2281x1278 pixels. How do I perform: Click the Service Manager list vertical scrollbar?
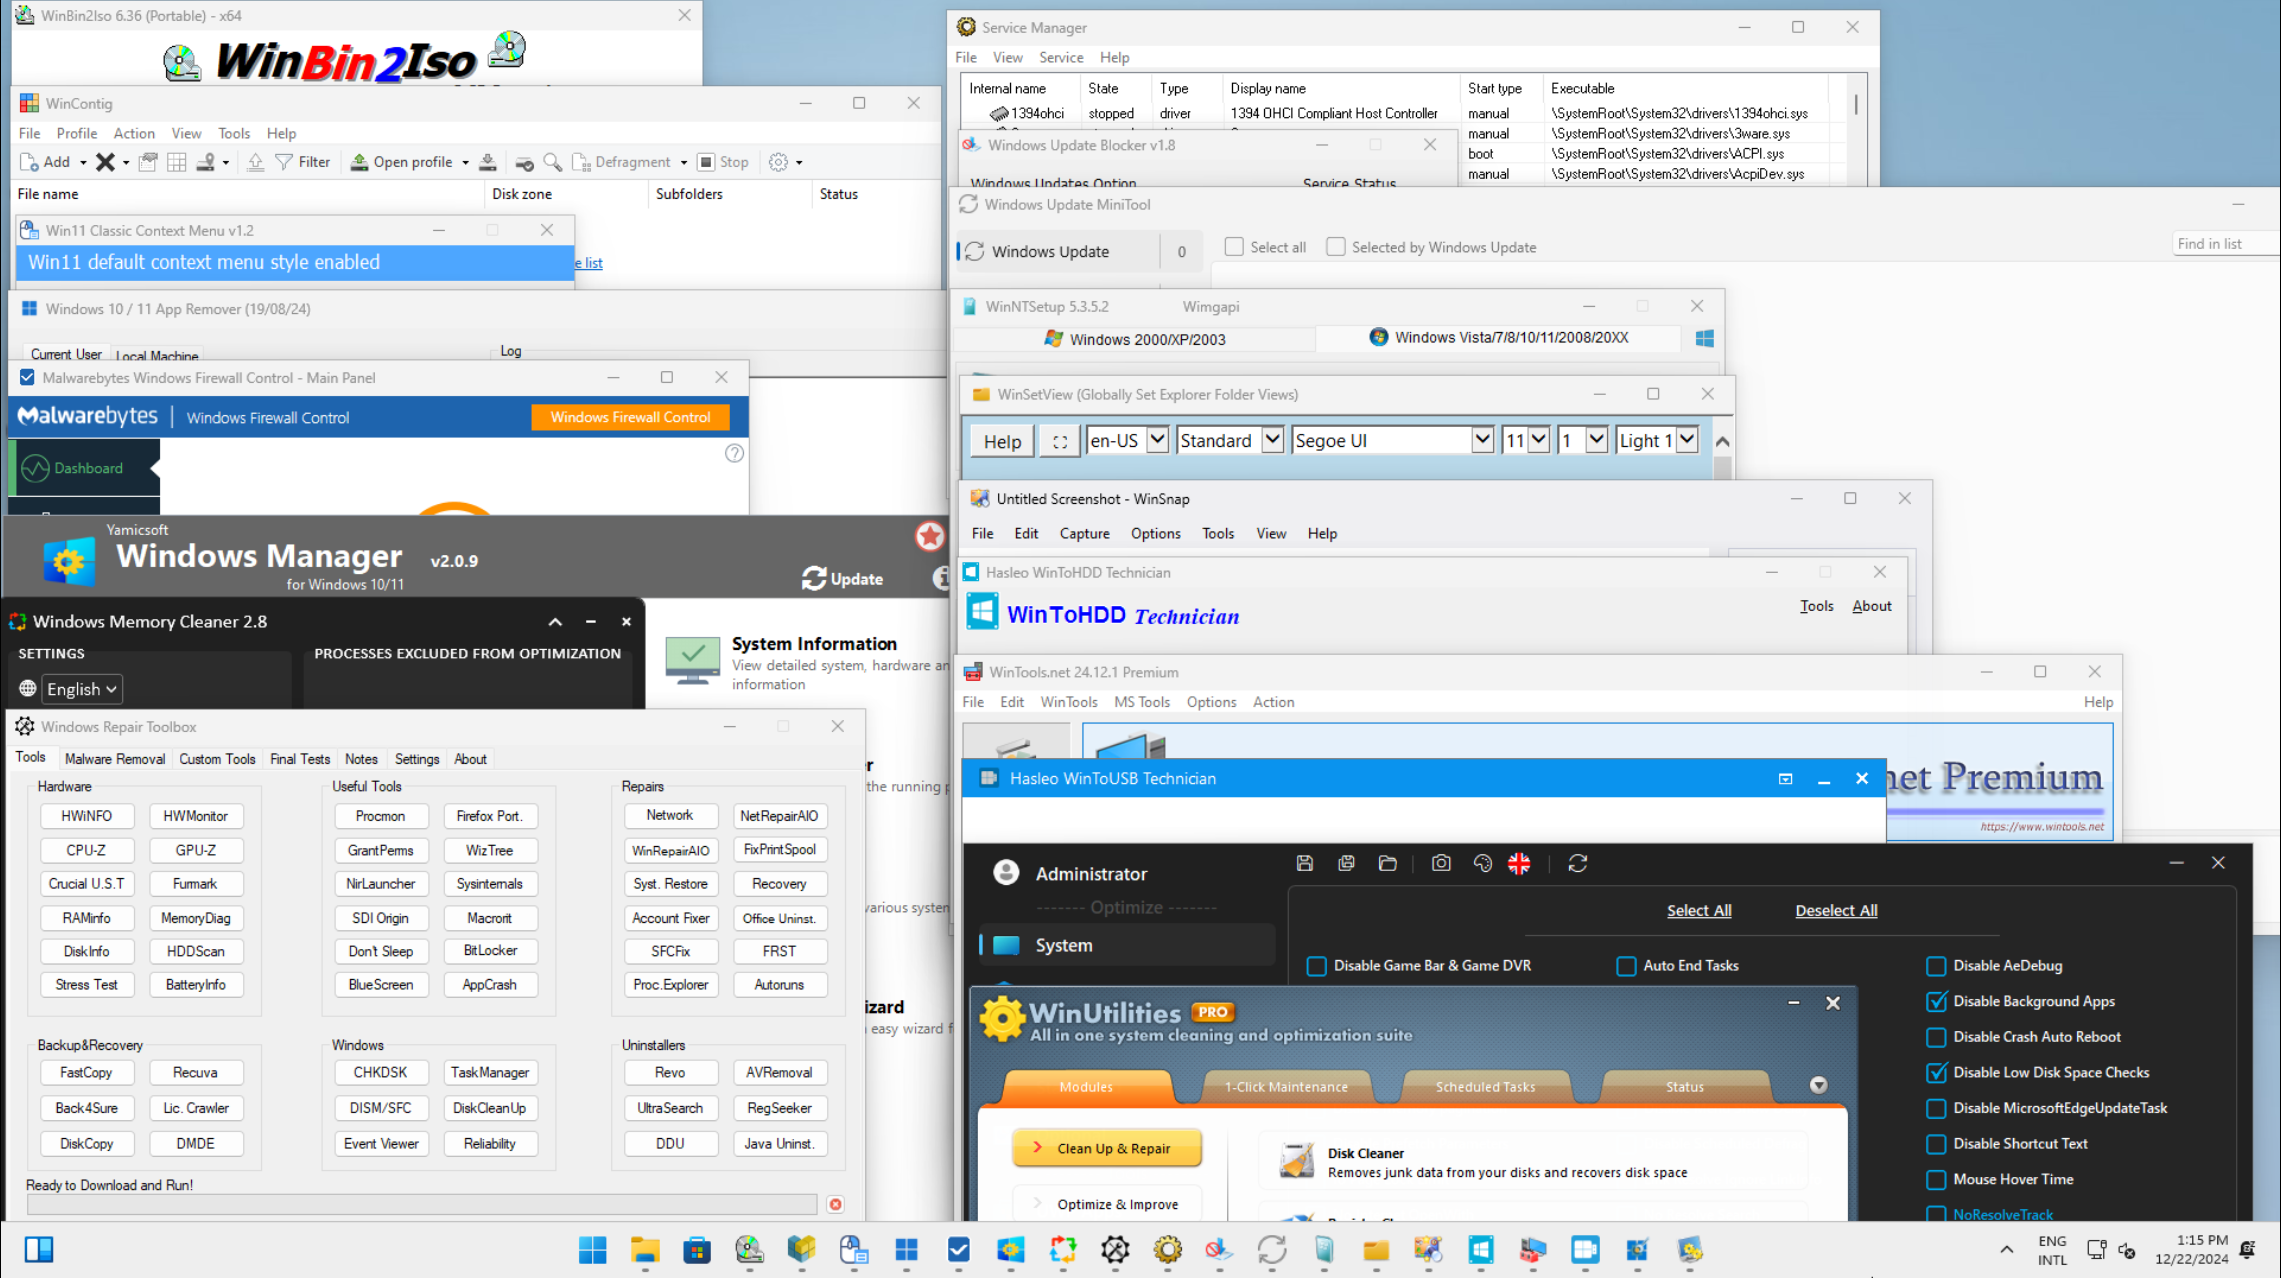coord(1856,130)
